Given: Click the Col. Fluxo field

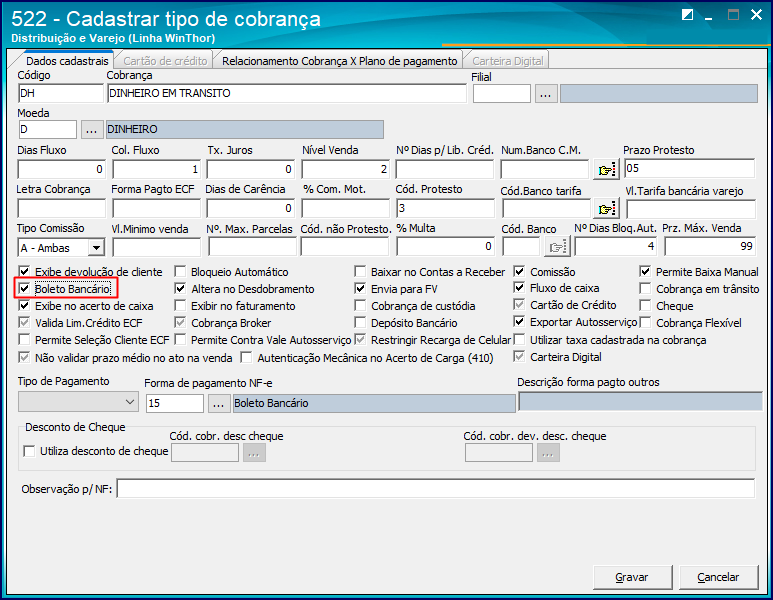Looking at the screenshot, I should click(x=156, y=169).
